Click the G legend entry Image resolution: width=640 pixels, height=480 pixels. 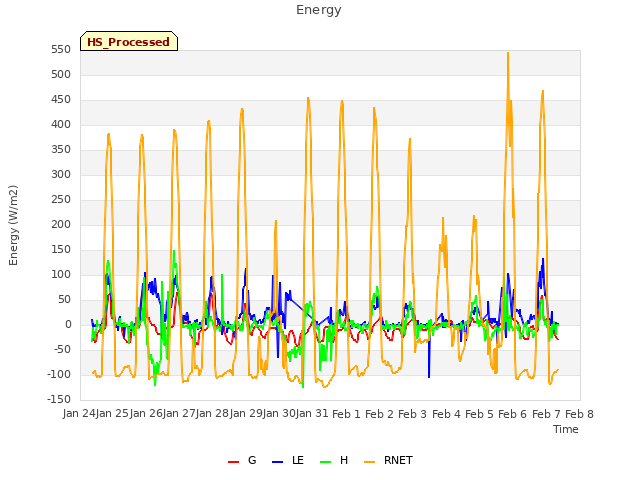coord(242,460)
